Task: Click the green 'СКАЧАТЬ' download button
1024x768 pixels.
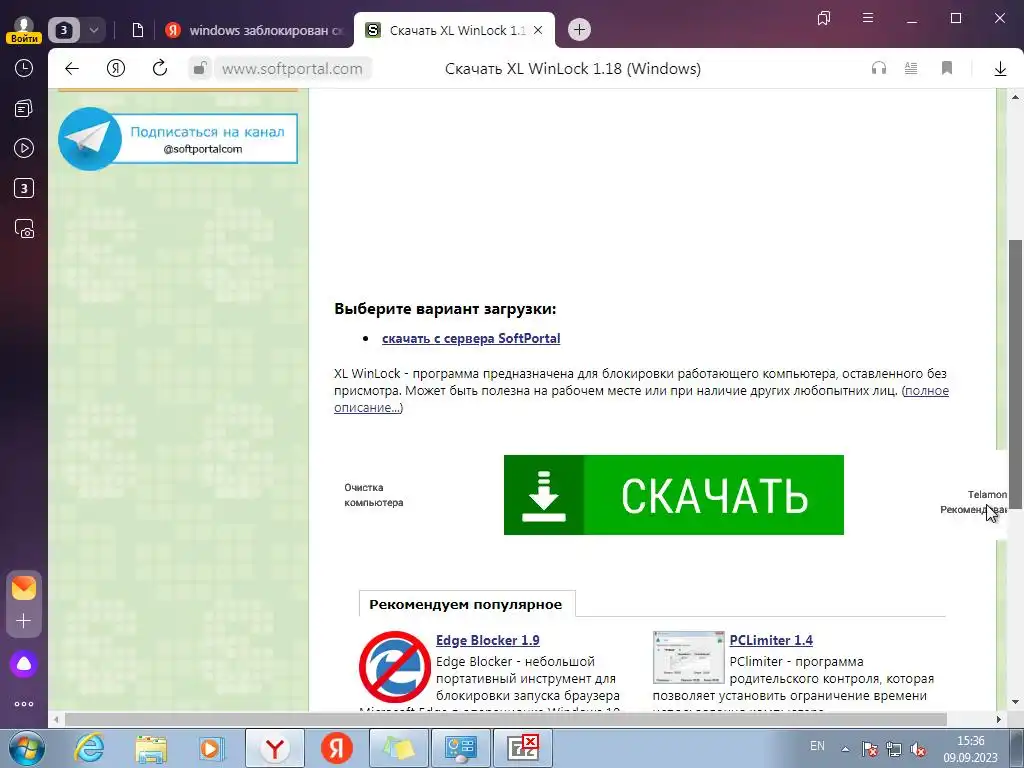Action: click(x=673, y=495)
